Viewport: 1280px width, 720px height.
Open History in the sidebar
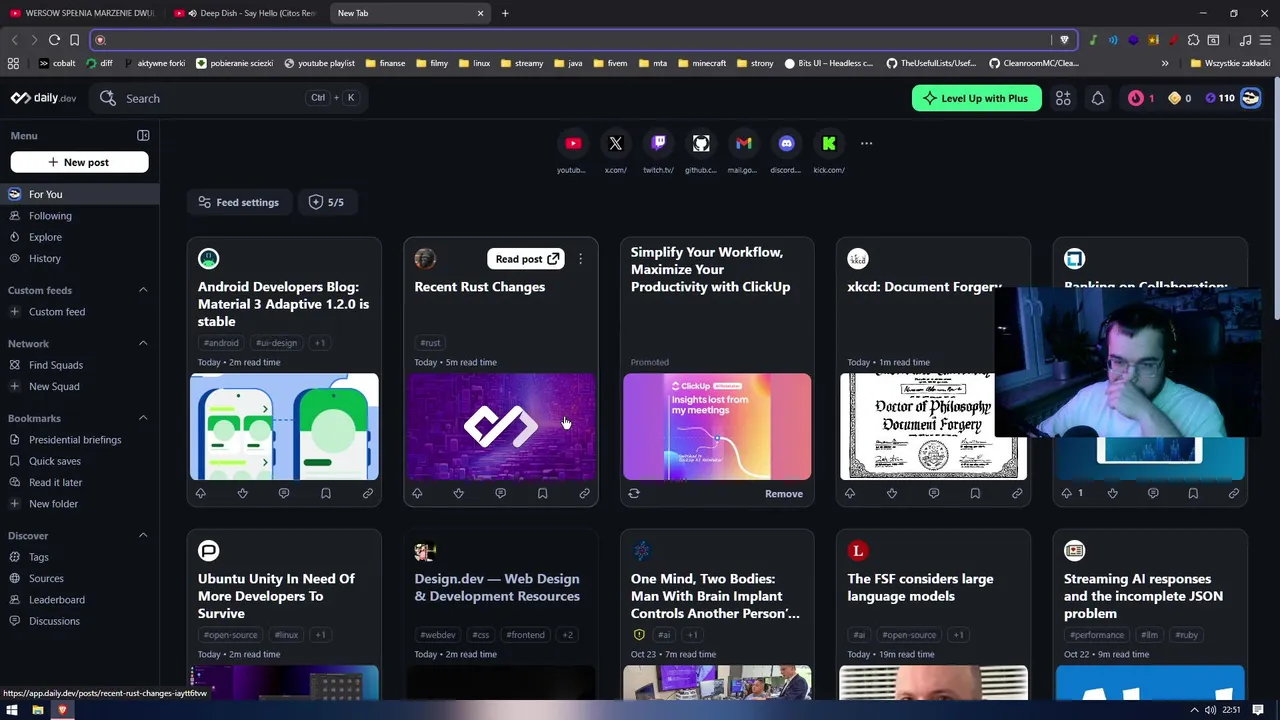tap(79, 258)
